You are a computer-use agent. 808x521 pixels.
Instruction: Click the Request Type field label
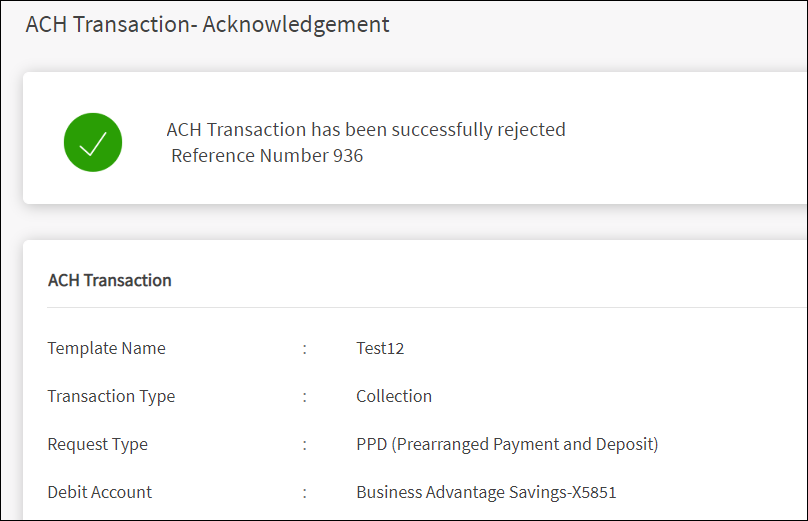97,444
